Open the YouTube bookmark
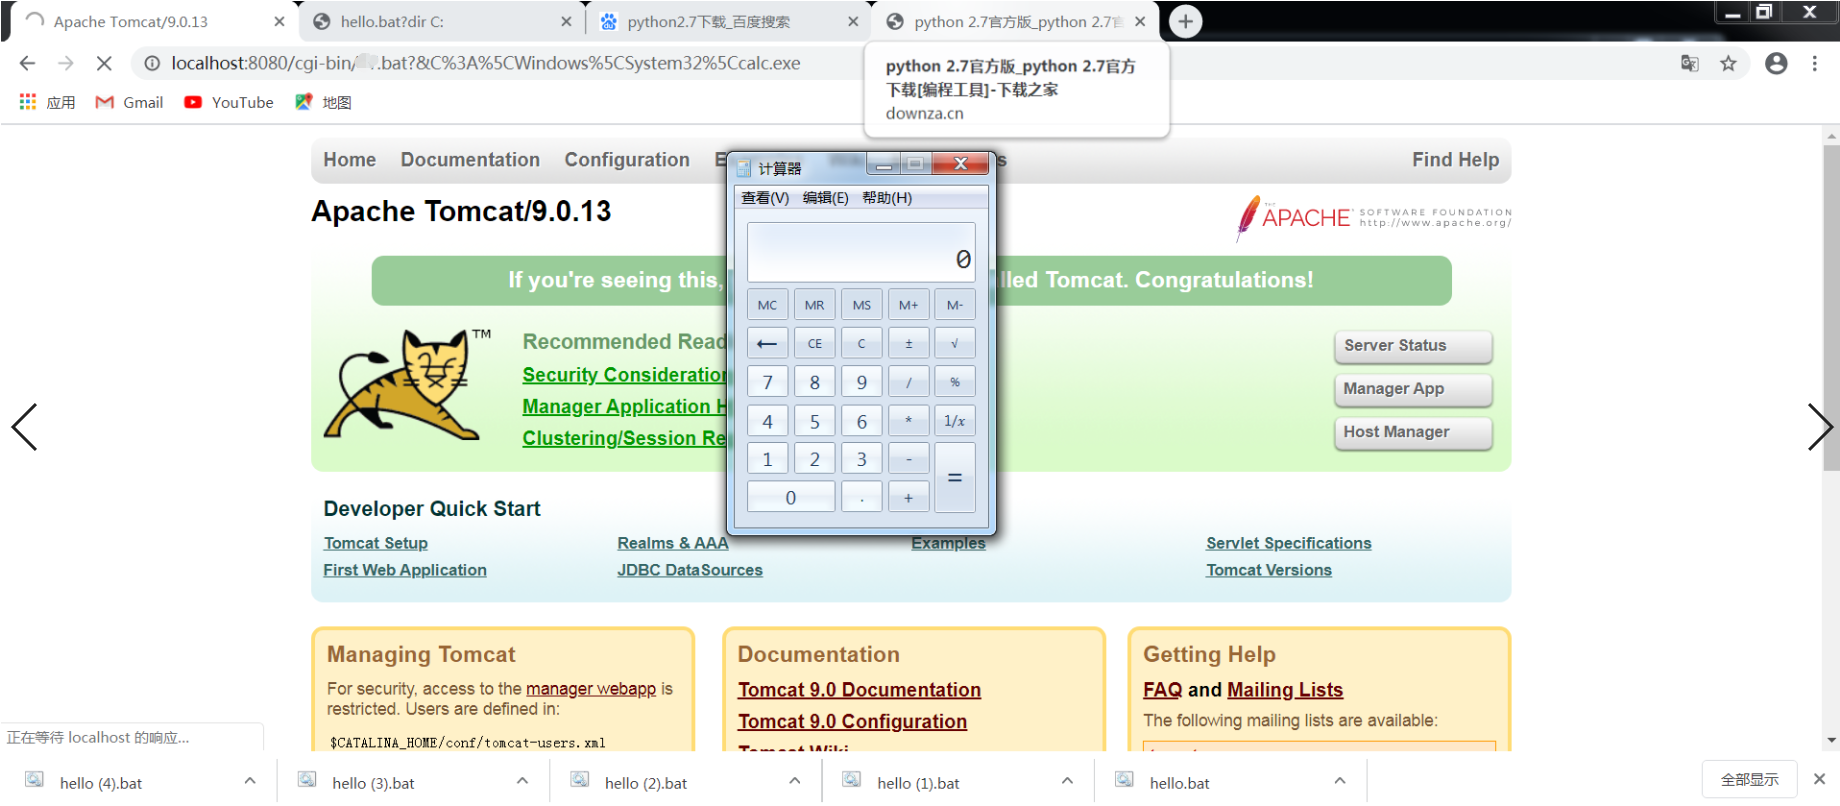Screen dimensions: 1840x806 point(229,102)
